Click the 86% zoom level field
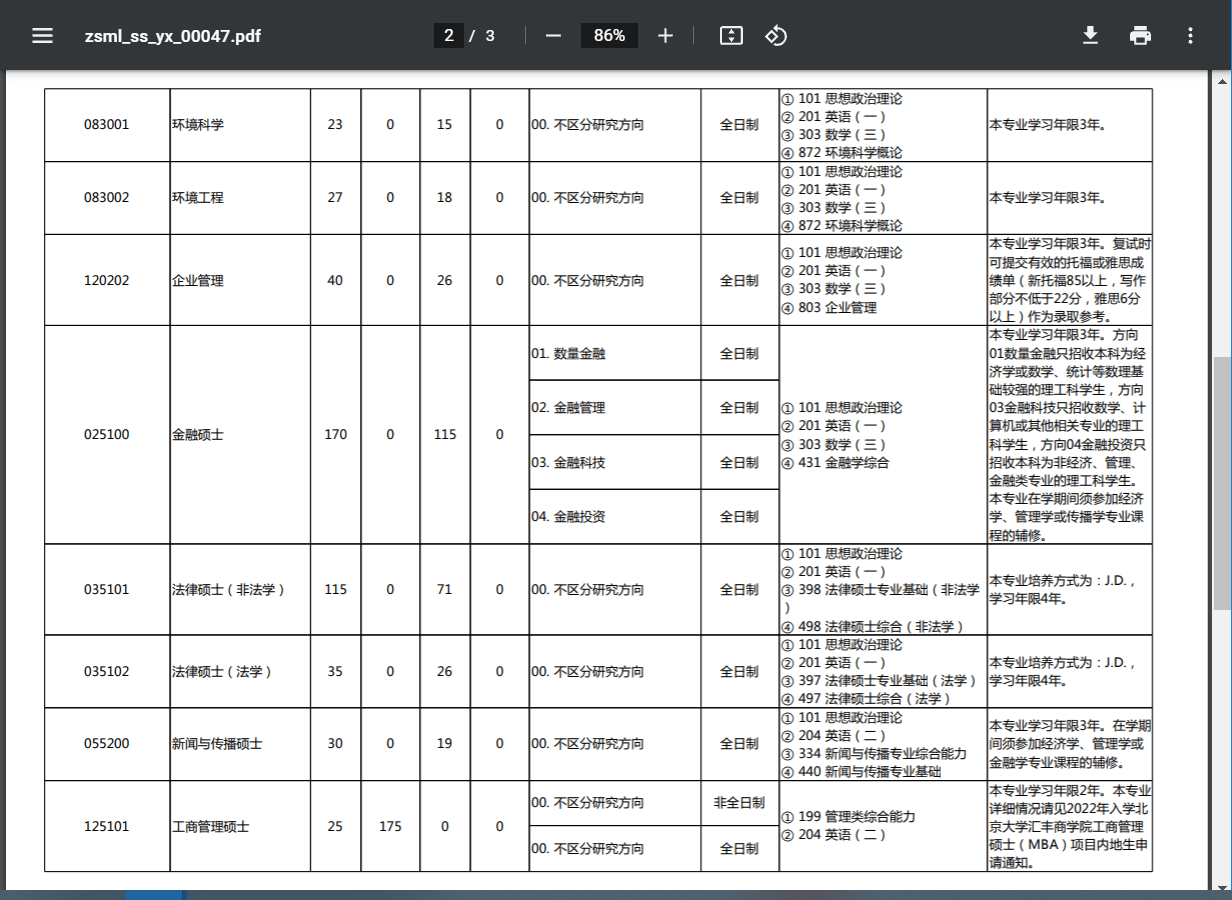The height and width of the screenshot is (900, 1232). click(609, 36)
